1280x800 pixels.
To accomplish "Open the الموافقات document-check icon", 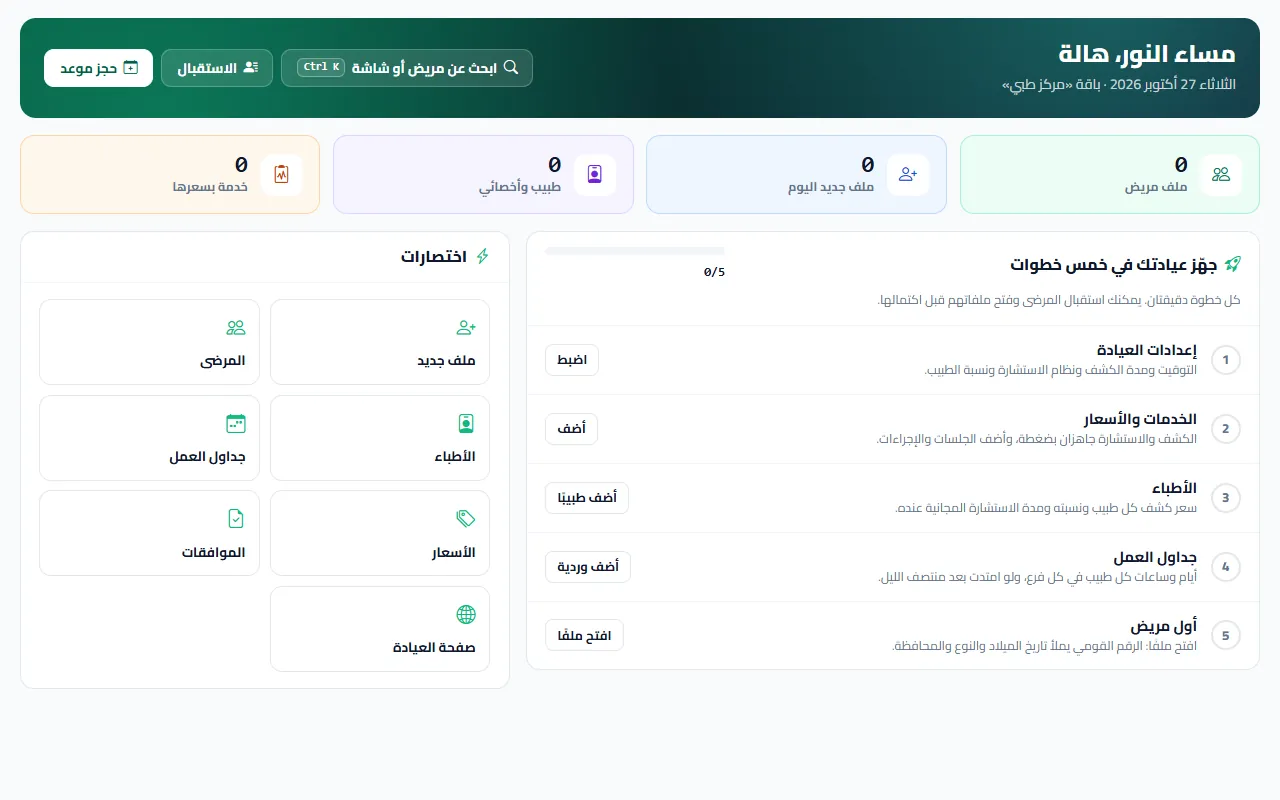I will [x=236, y=518].
